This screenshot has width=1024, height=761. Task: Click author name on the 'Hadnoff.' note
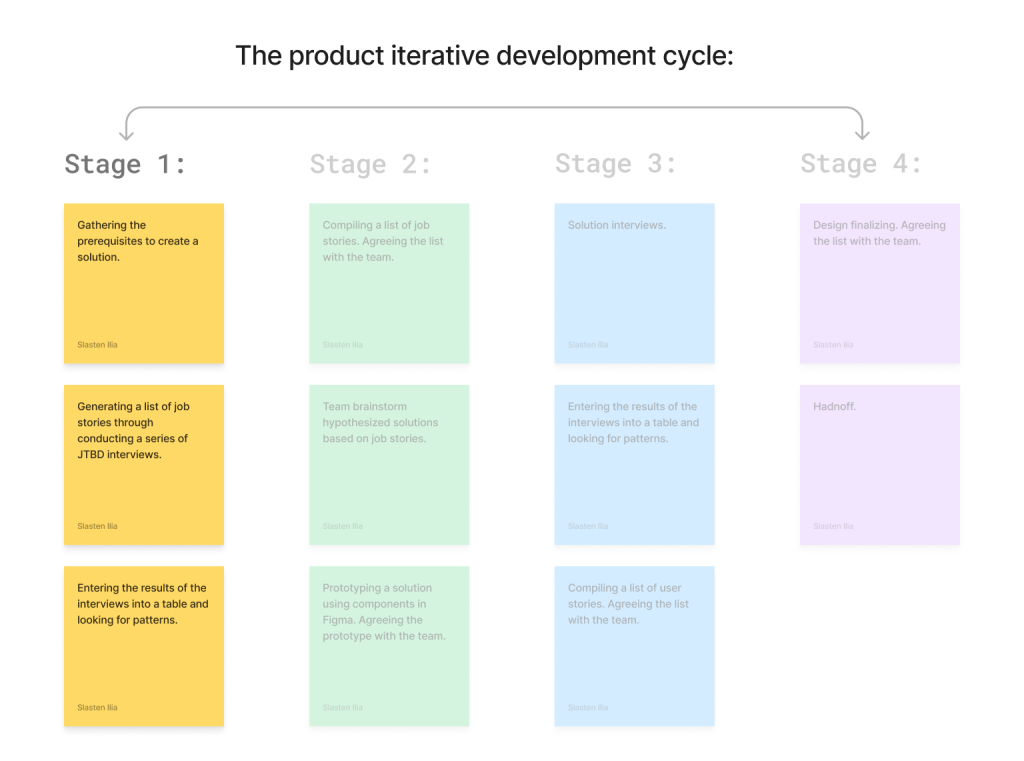pos(833,526)
